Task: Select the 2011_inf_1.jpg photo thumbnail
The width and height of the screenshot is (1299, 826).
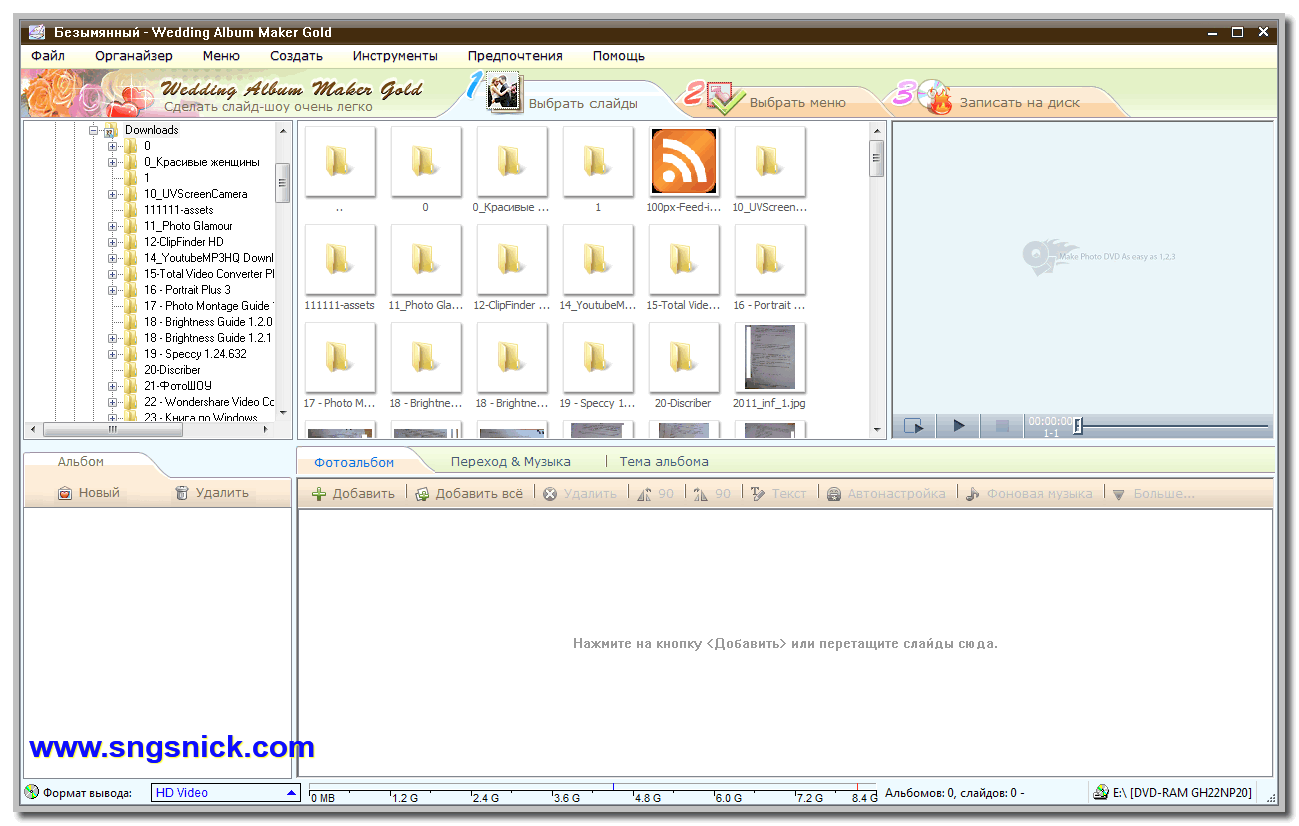Action: pyautogui.click(x=770, y=357)
